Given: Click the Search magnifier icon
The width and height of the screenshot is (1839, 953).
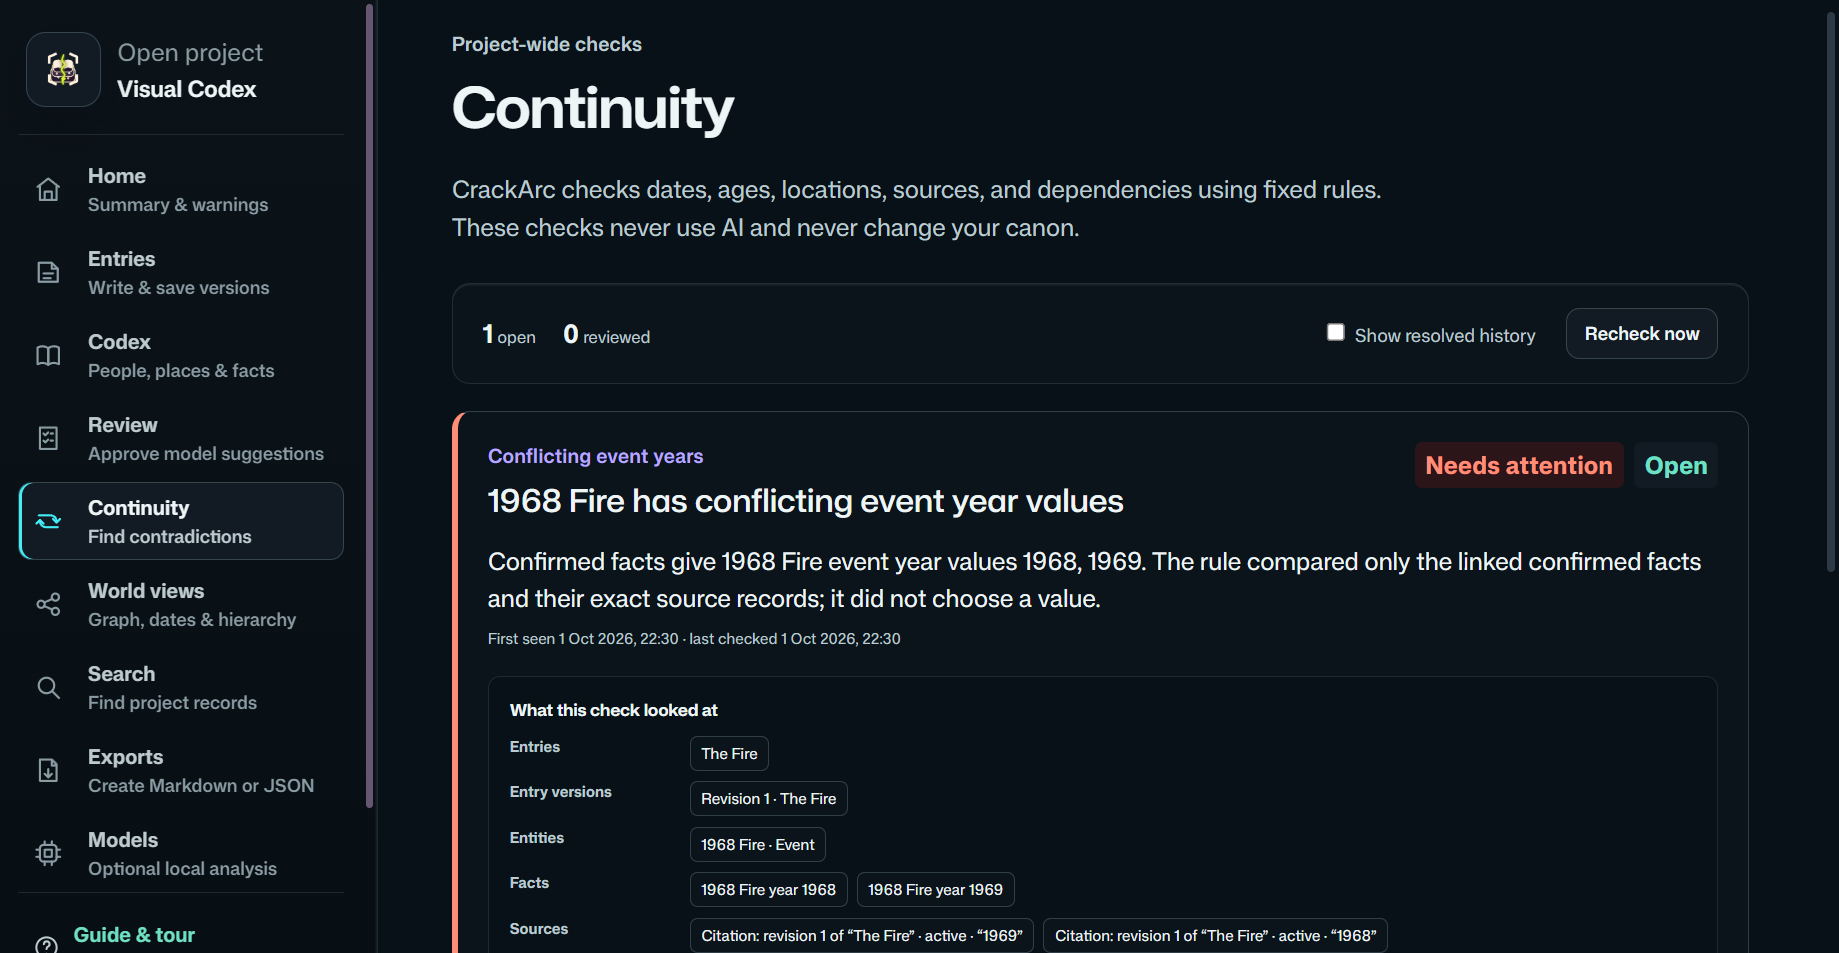Looking at the screenshot, I should point(48,687).
